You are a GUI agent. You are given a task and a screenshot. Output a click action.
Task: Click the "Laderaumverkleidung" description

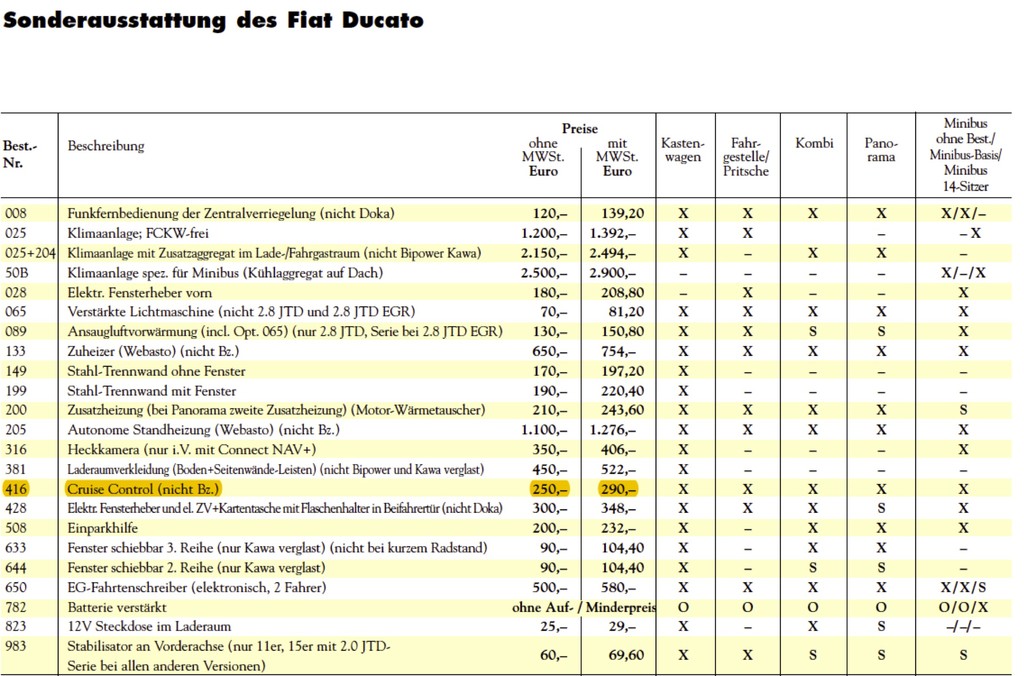276,470
